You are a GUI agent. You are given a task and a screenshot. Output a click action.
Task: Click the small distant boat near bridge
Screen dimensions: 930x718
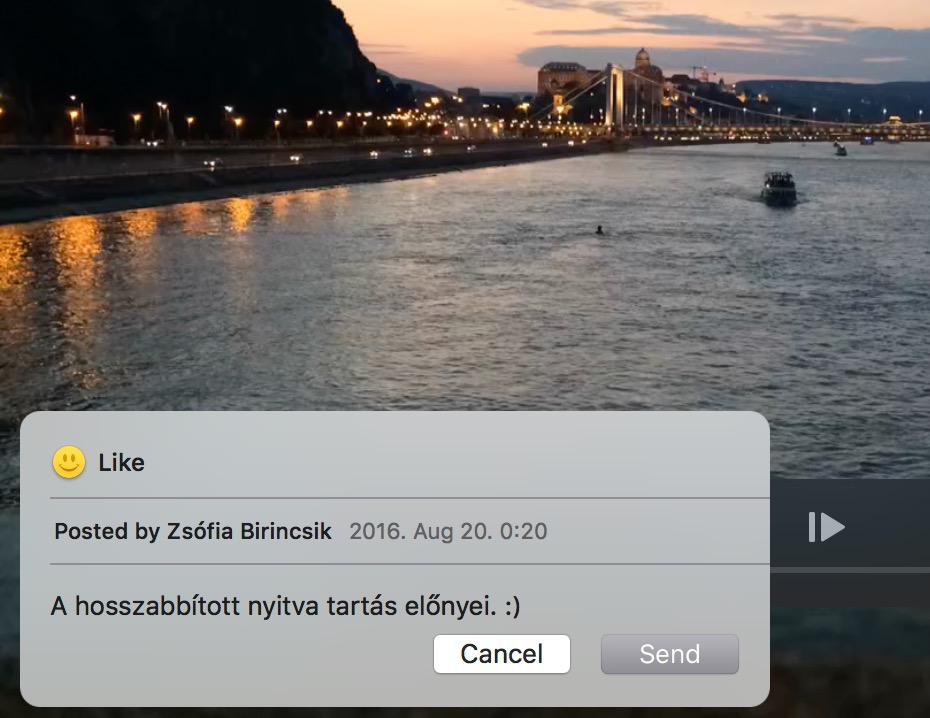coord(840,149)
